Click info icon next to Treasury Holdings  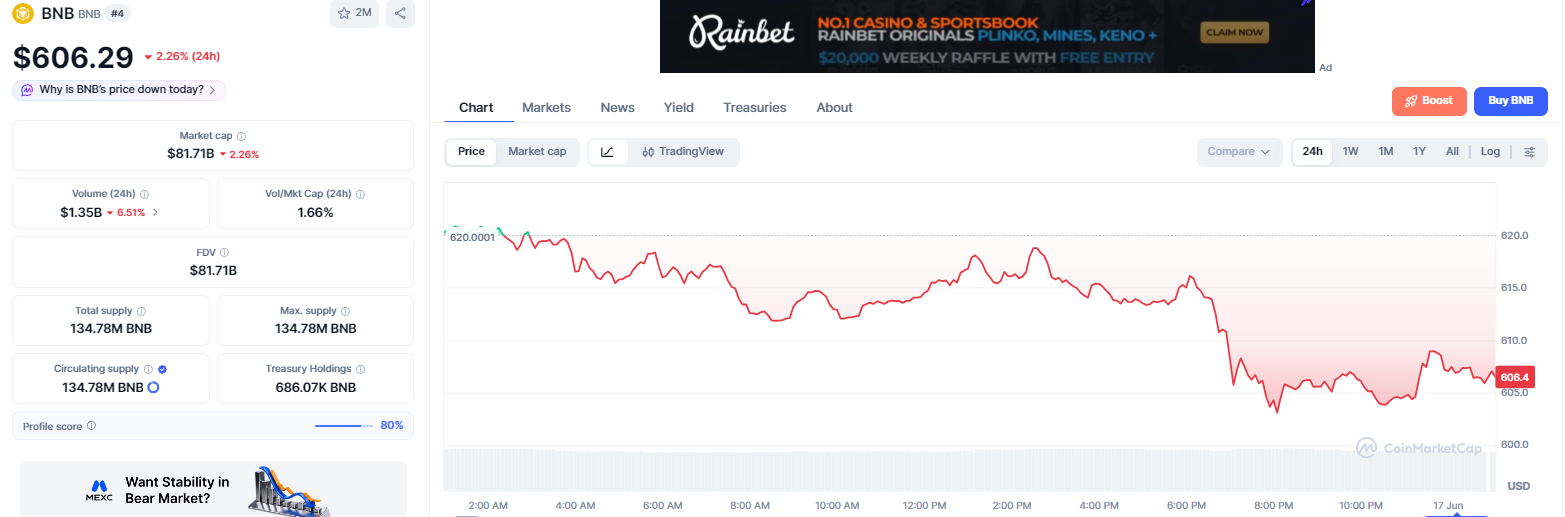pos(360,369)
